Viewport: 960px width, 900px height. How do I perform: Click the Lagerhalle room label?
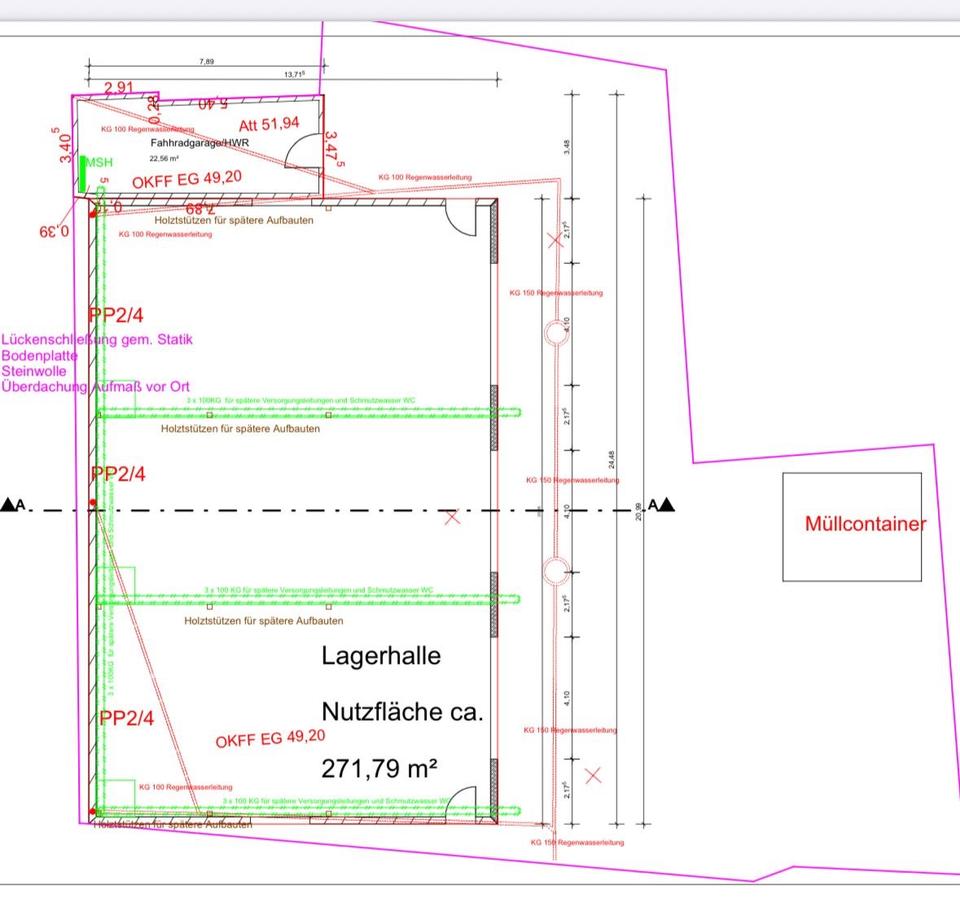click(380, 656)
